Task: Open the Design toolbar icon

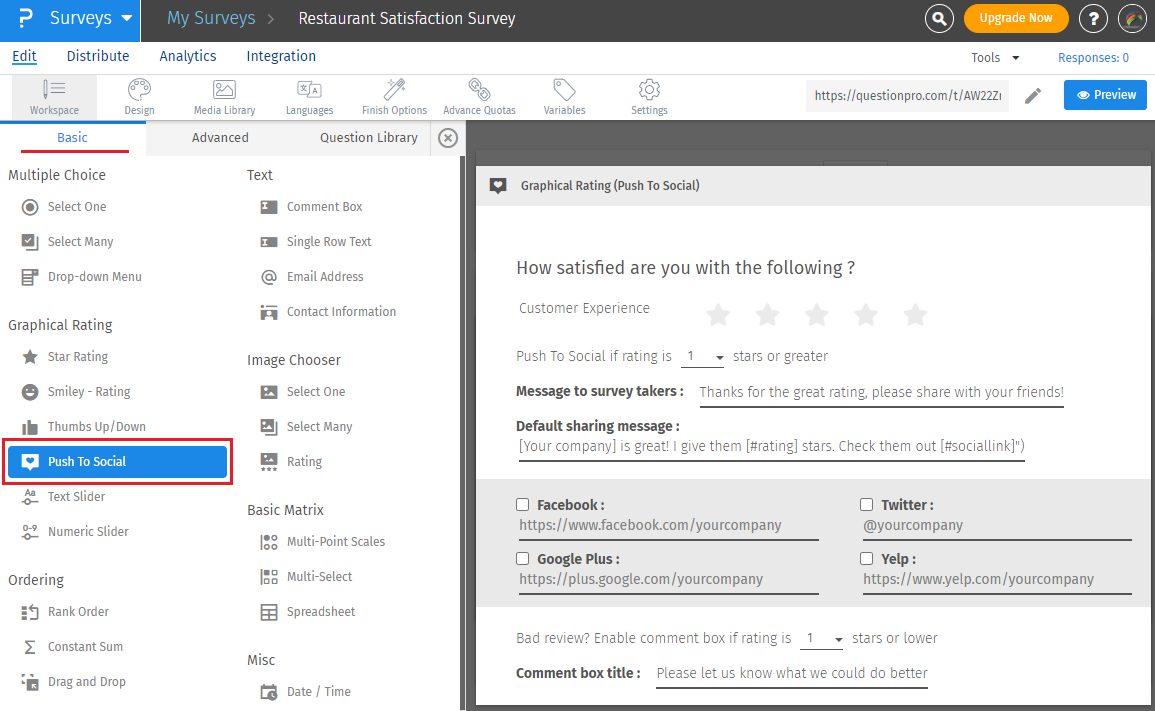Action: pos(139,97)
